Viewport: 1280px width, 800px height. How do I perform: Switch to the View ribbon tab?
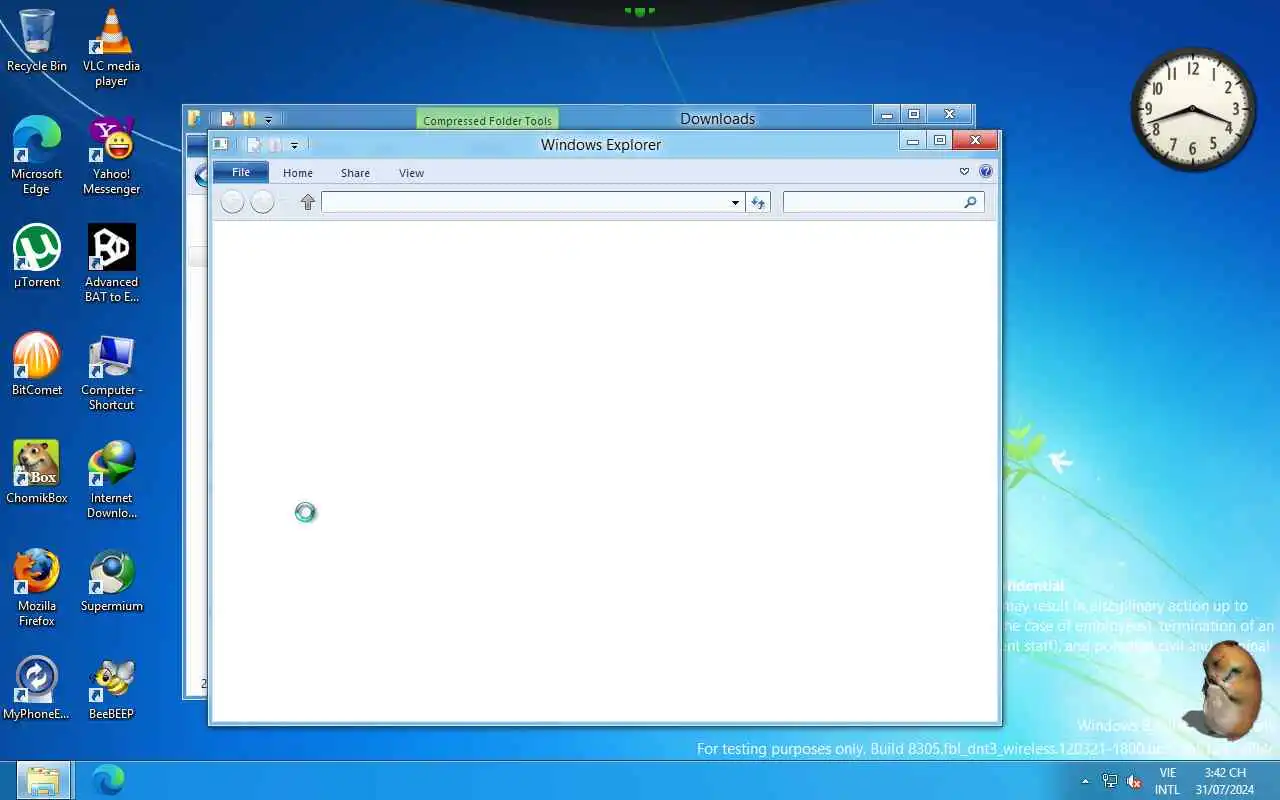click(x=411, y=173)
